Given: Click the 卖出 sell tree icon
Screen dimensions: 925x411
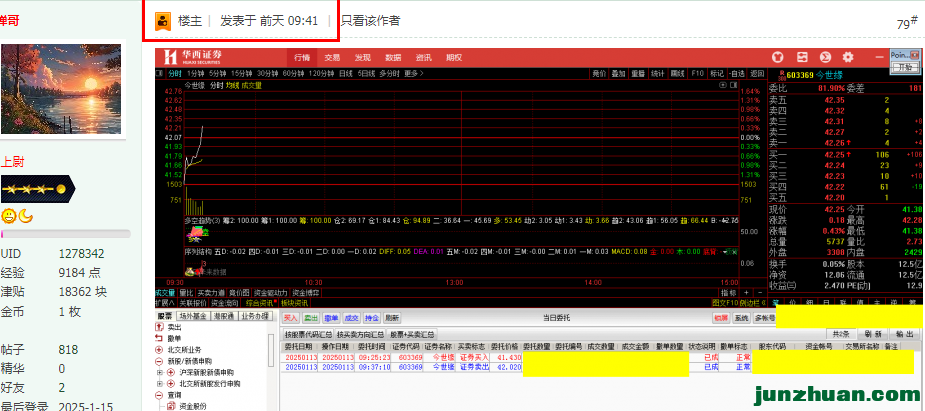Looking at the screenshot, I should [x=158, y=327].
